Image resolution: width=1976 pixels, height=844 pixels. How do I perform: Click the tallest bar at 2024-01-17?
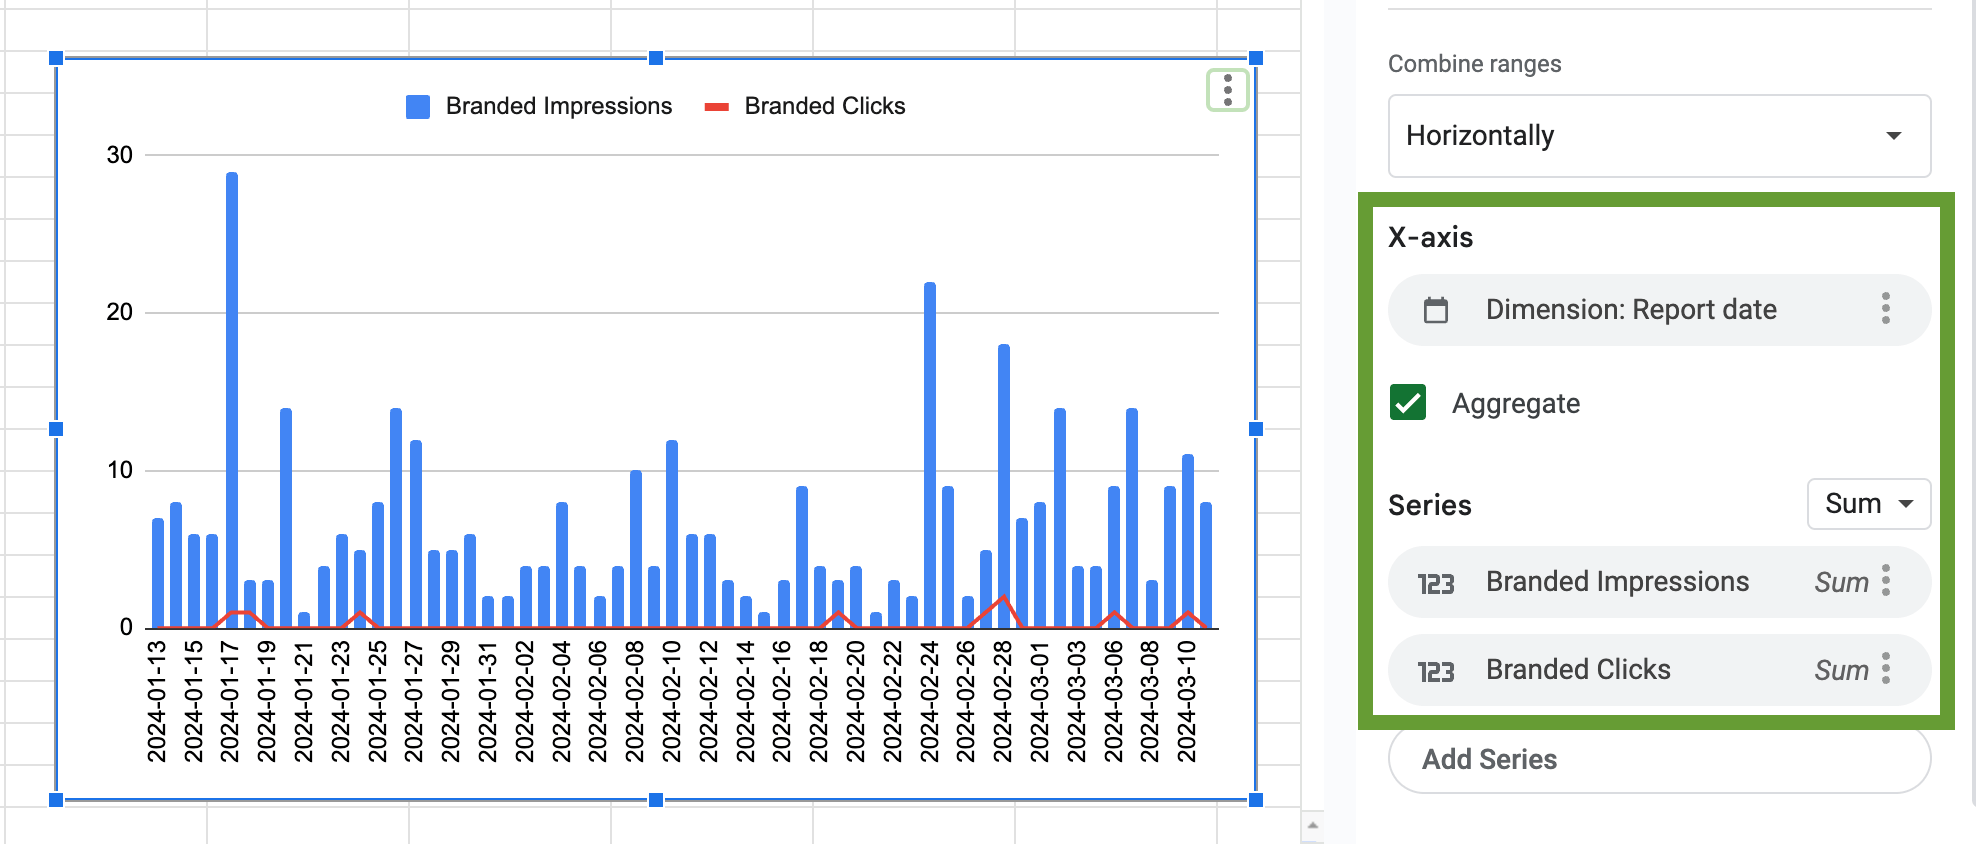(232, 400)
